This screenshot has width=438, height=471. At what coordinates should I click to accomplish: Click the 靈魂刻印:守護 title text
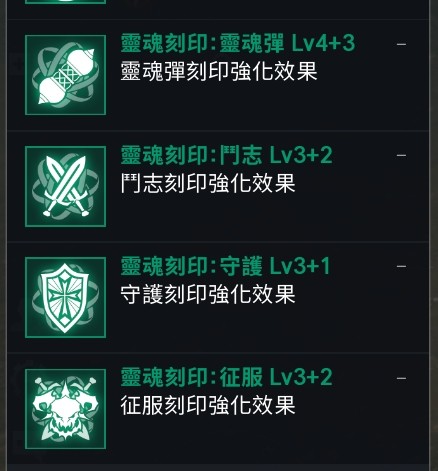coord(191,266)
